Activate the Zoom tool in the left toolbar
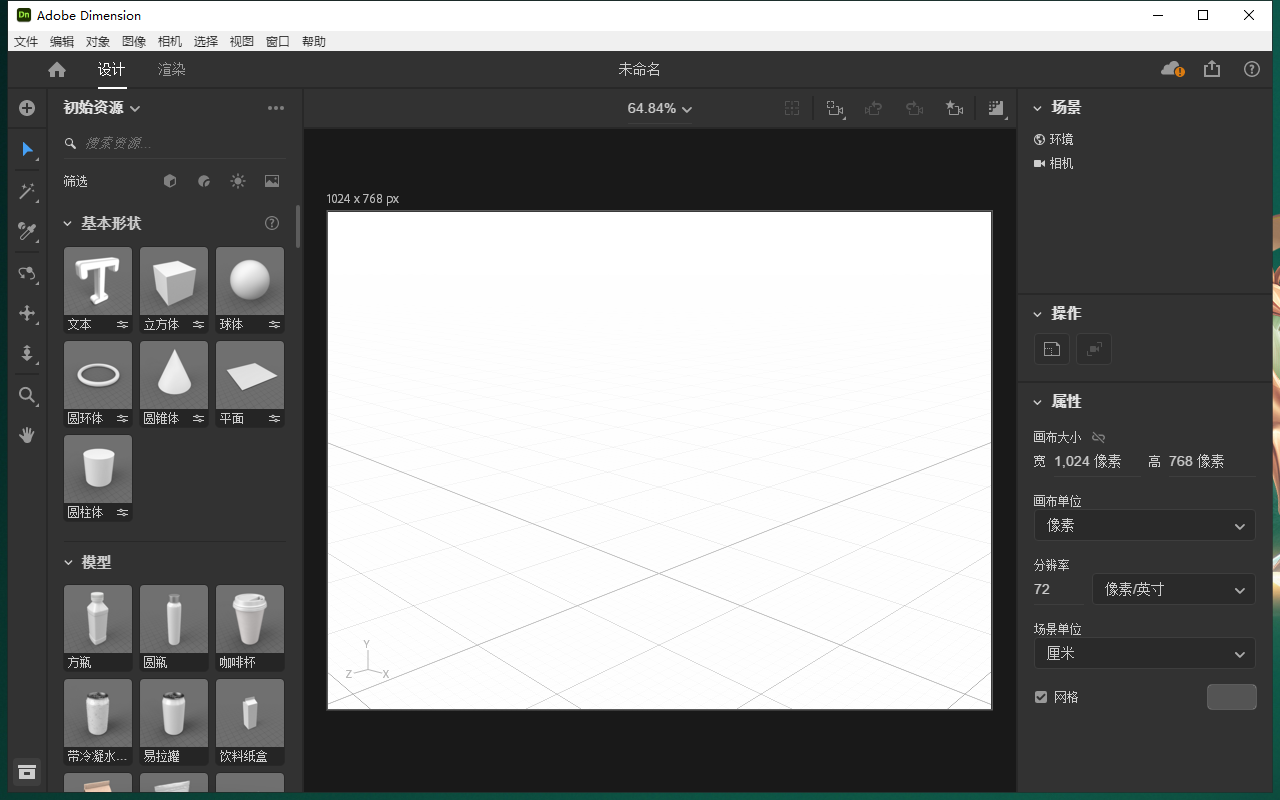 point(27,395)
